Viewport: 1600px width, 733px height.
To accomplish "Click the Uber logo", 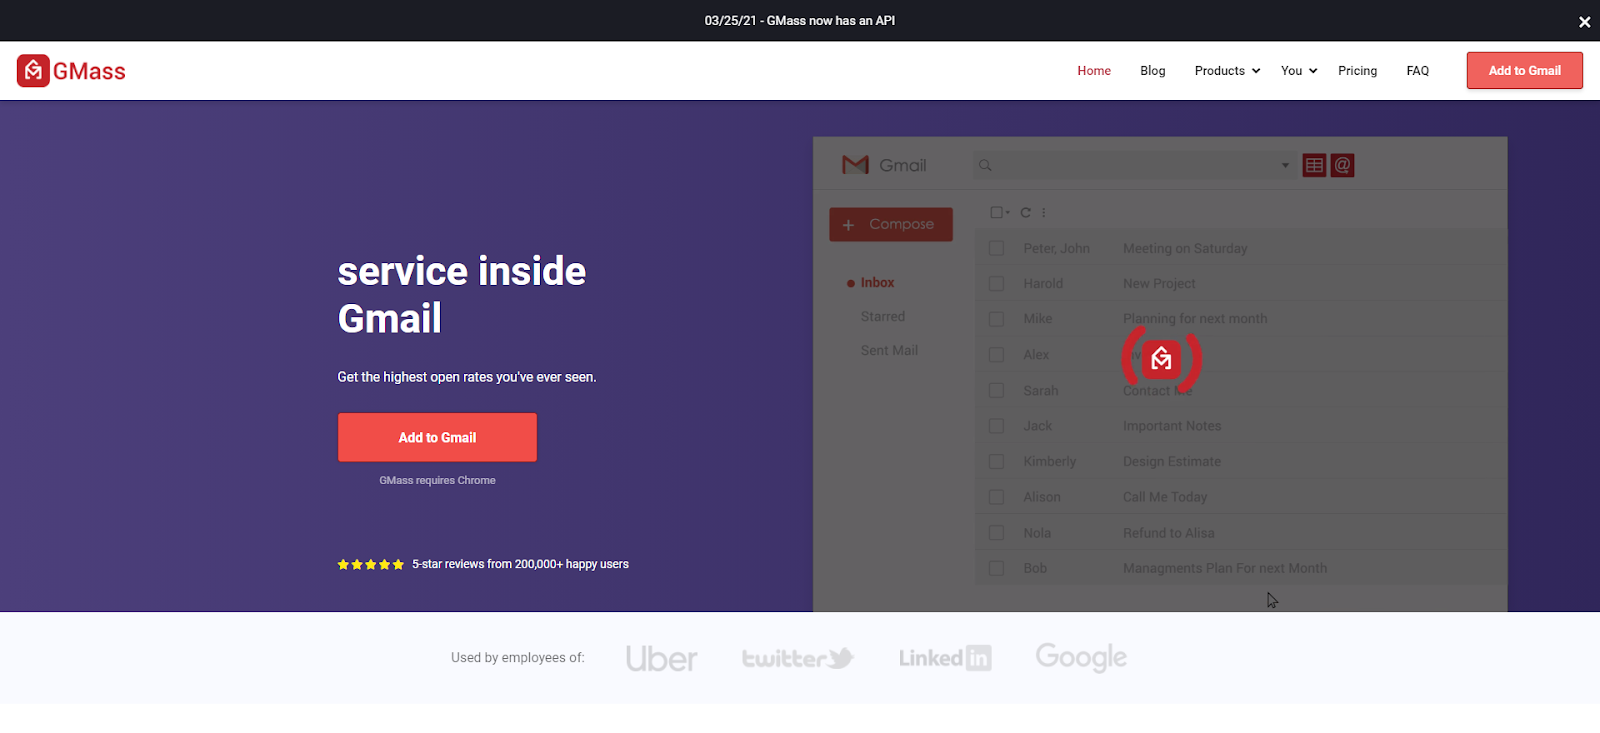I will [x=661, y=658].
